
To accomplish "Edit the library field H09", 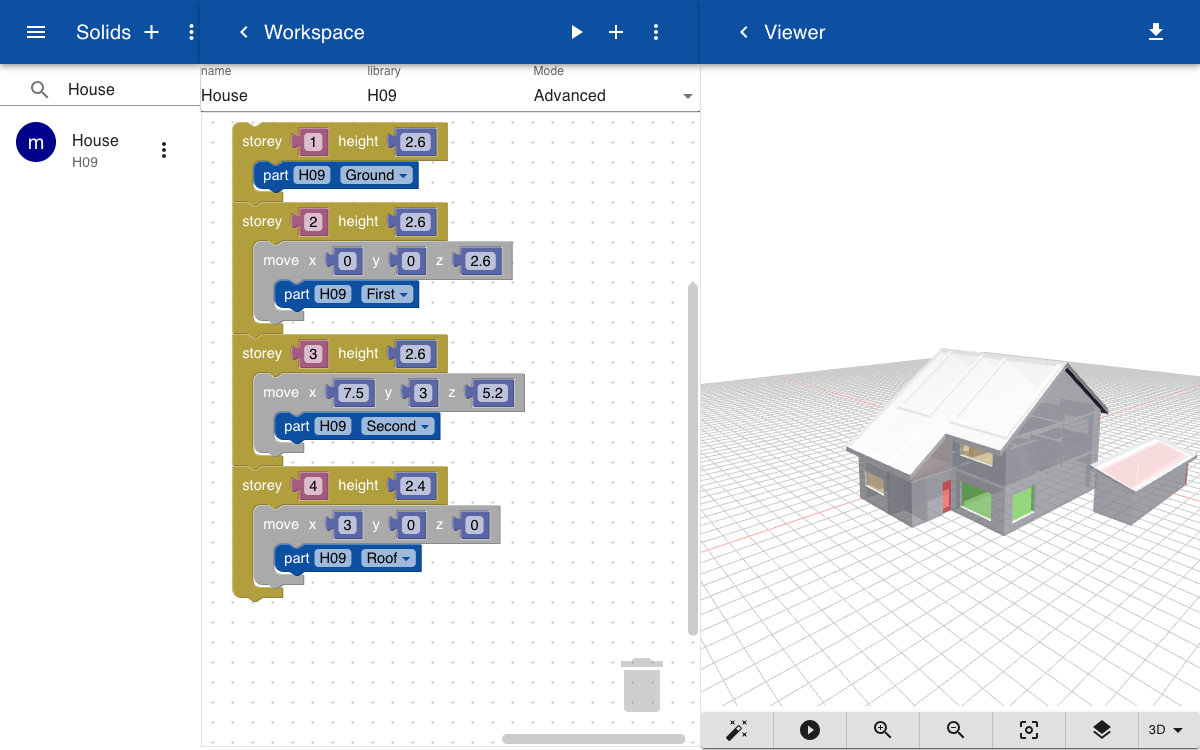I will (449, 96).
